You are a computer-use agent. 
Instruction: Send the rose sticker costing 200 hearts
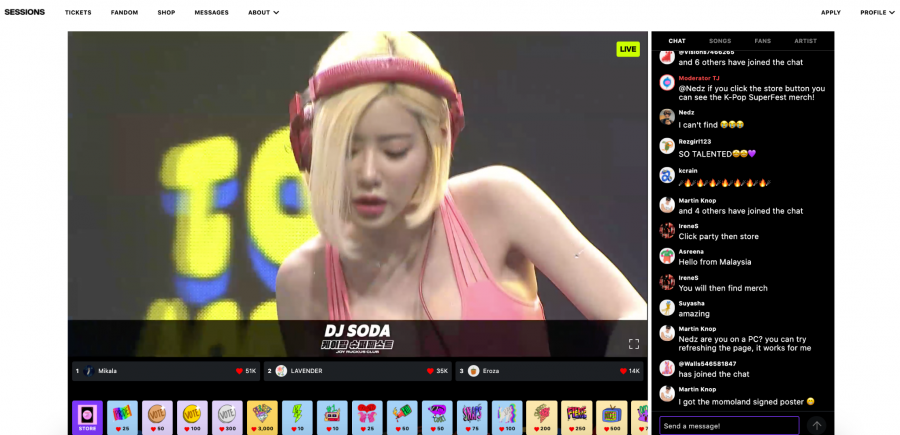point(542,417)
